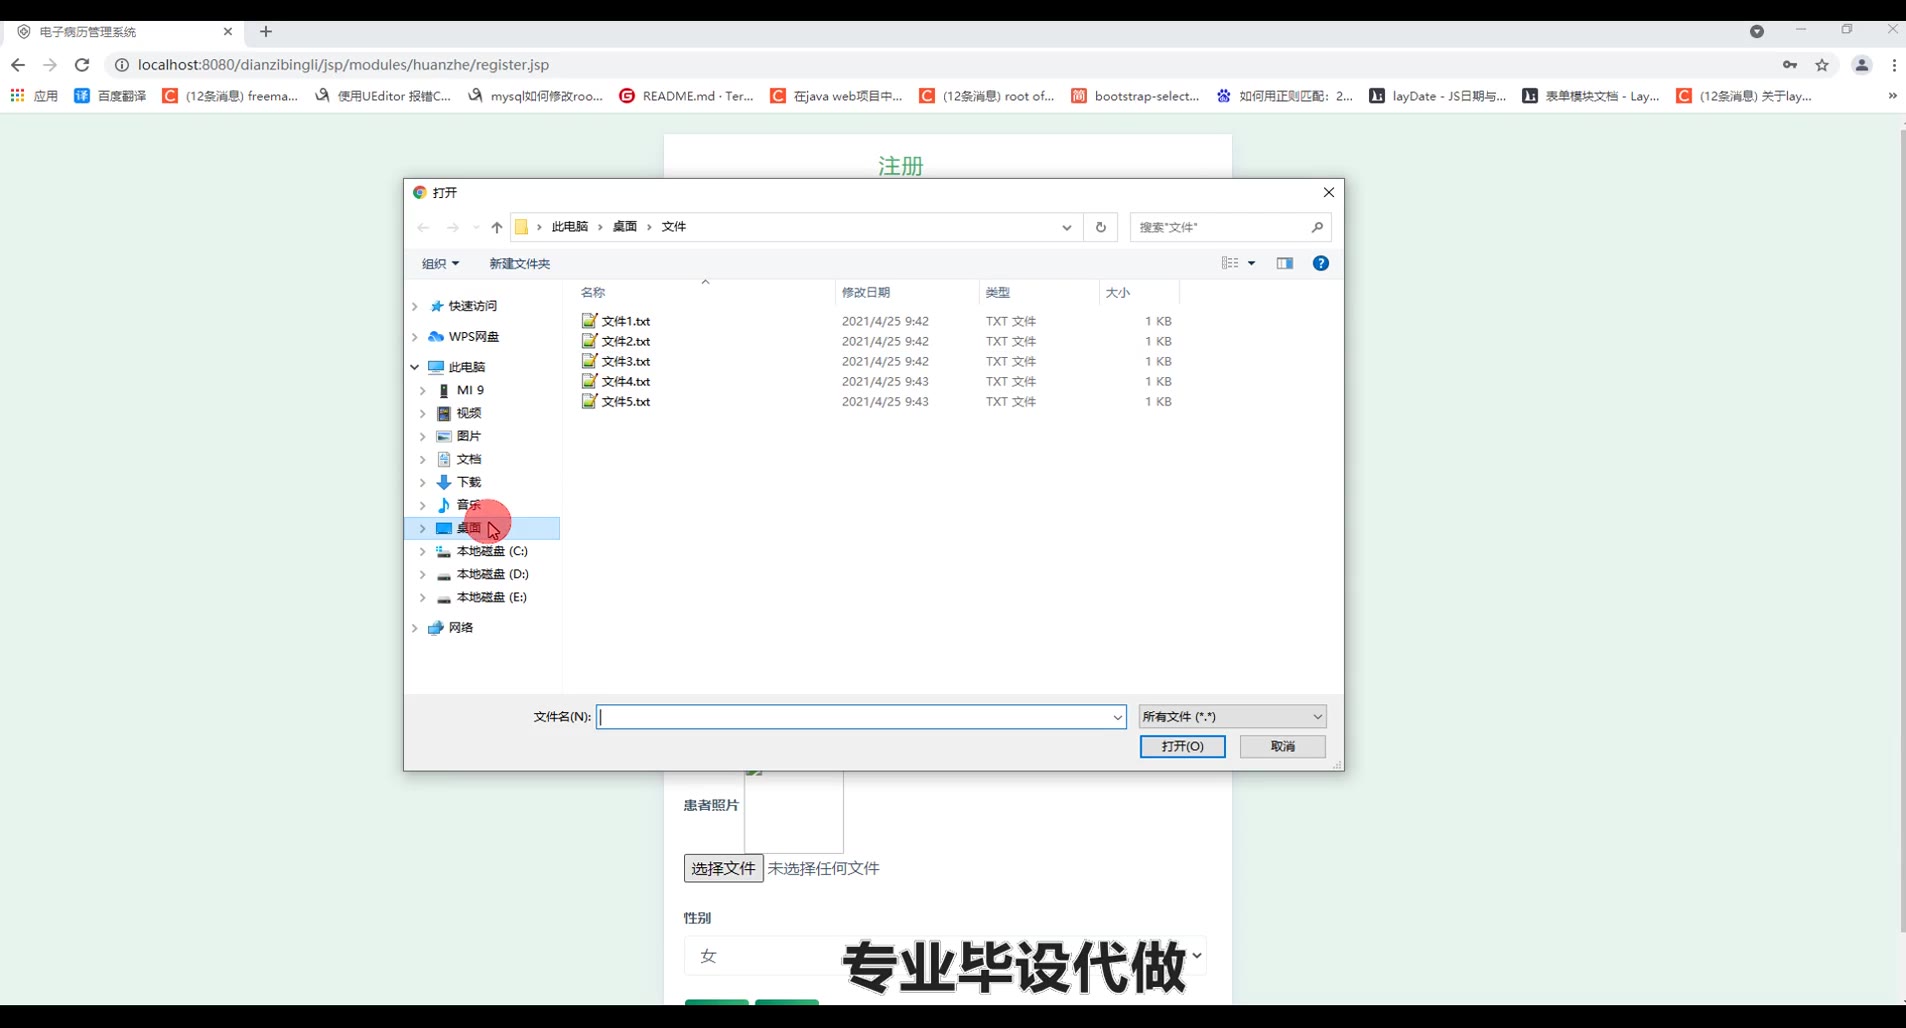
Task: Open the README.md bookmark
Action: point(686,96)
